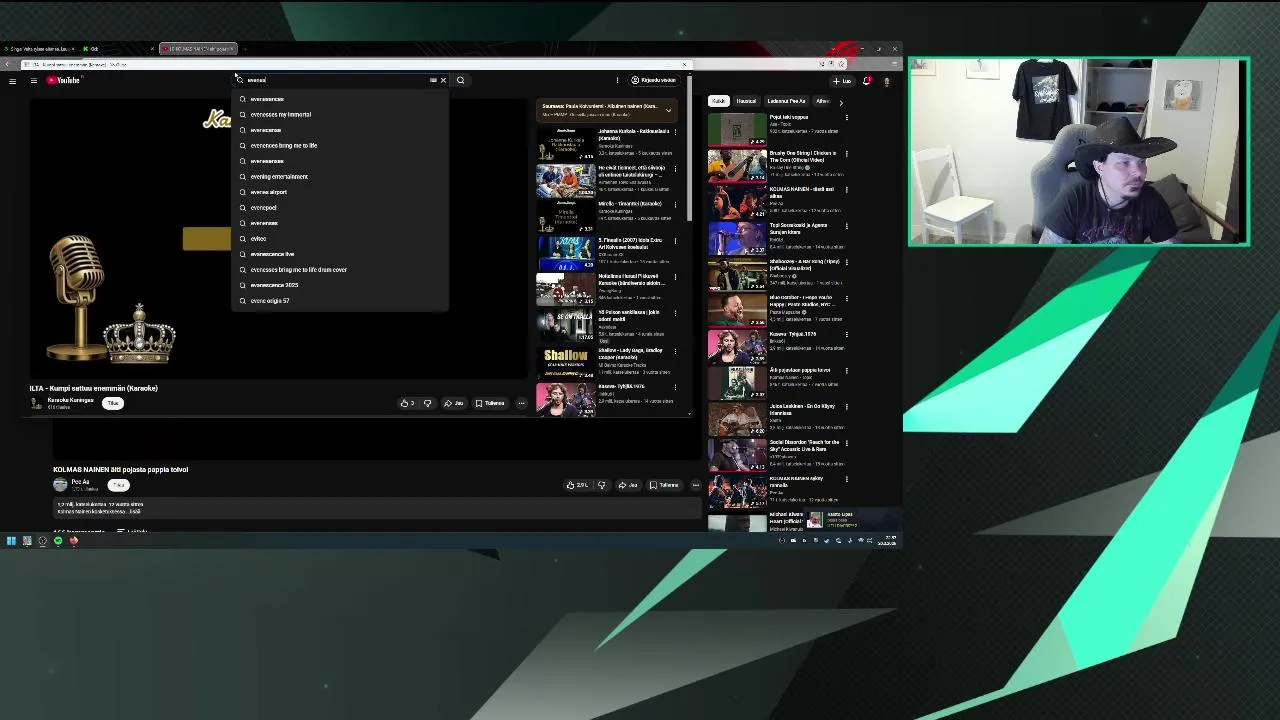Click the Kirjaudu sisään sign-in button

pyautogui.click(x=654, y=80)
